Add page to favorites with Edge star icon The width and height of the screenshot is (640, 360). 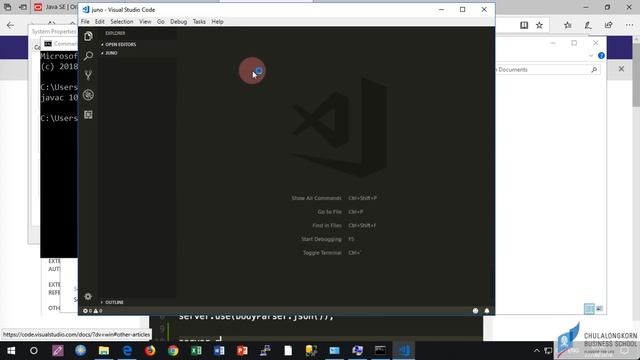539,25
